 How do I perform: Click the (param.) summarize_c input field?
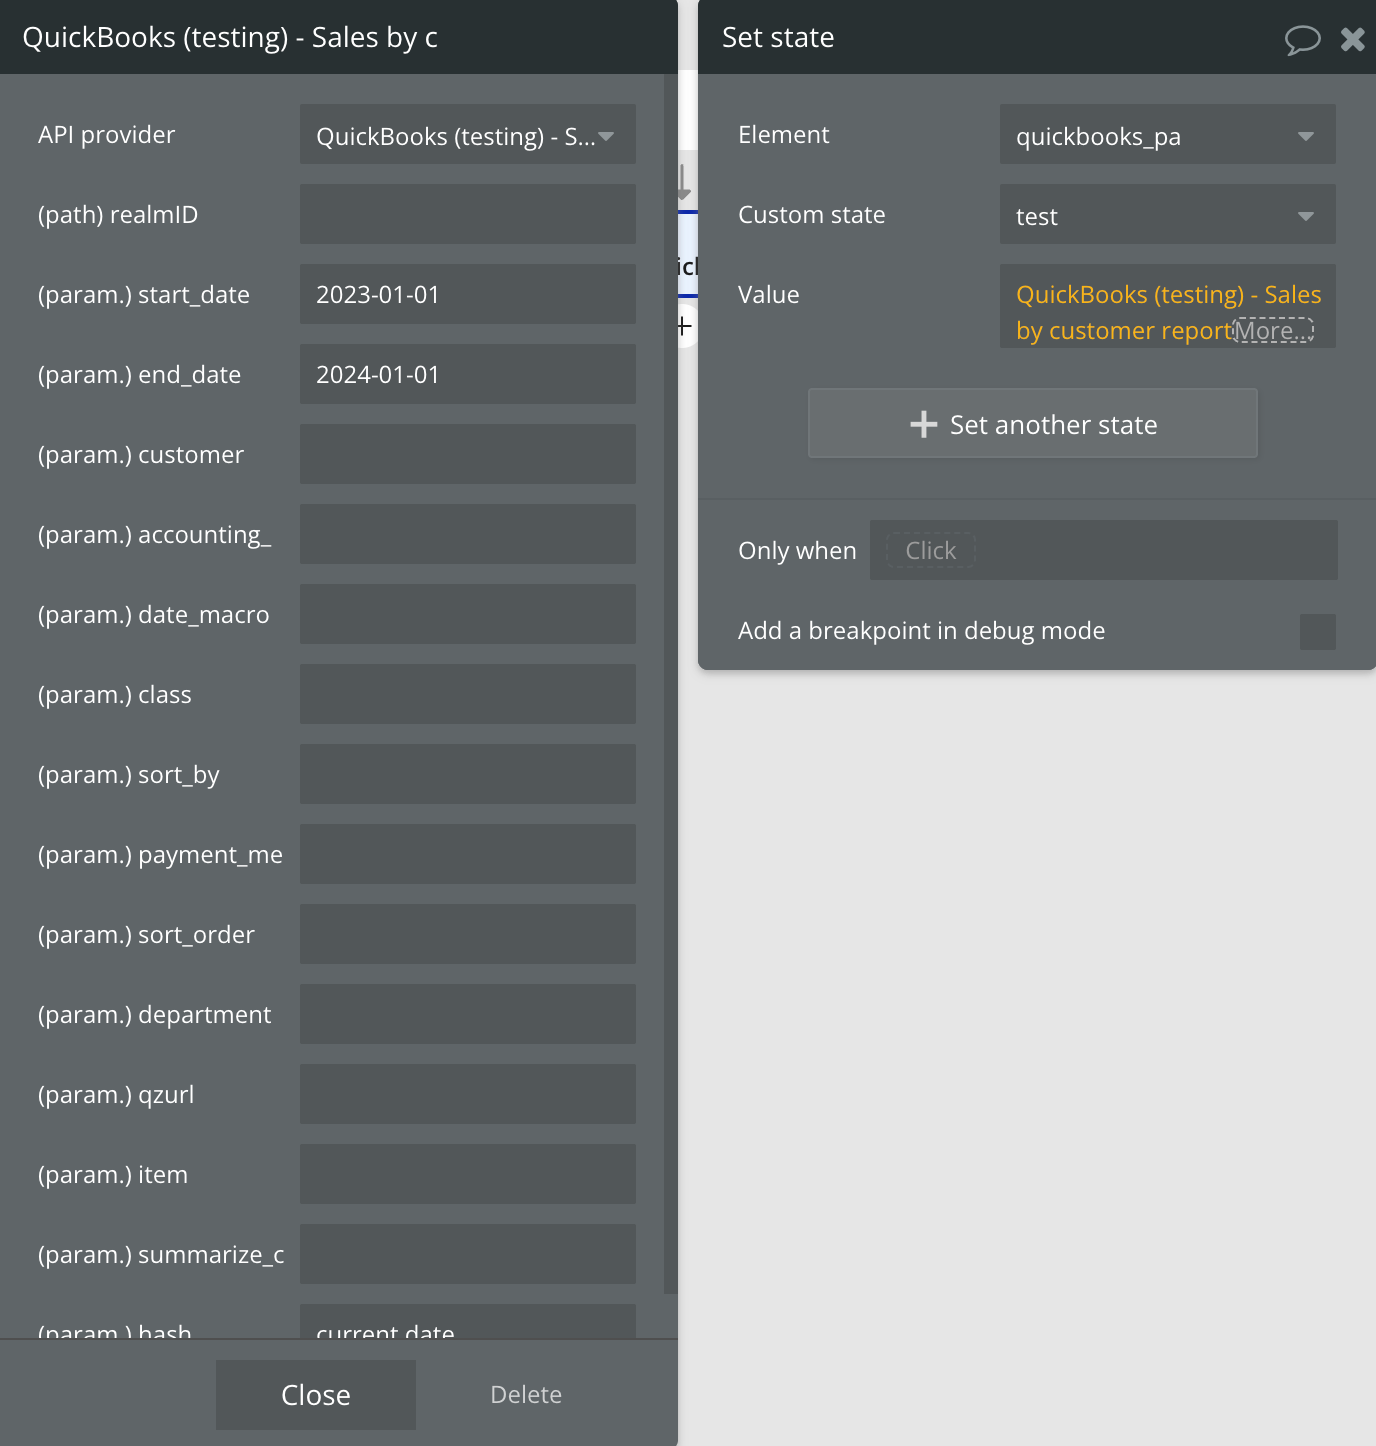[468, 1254]
